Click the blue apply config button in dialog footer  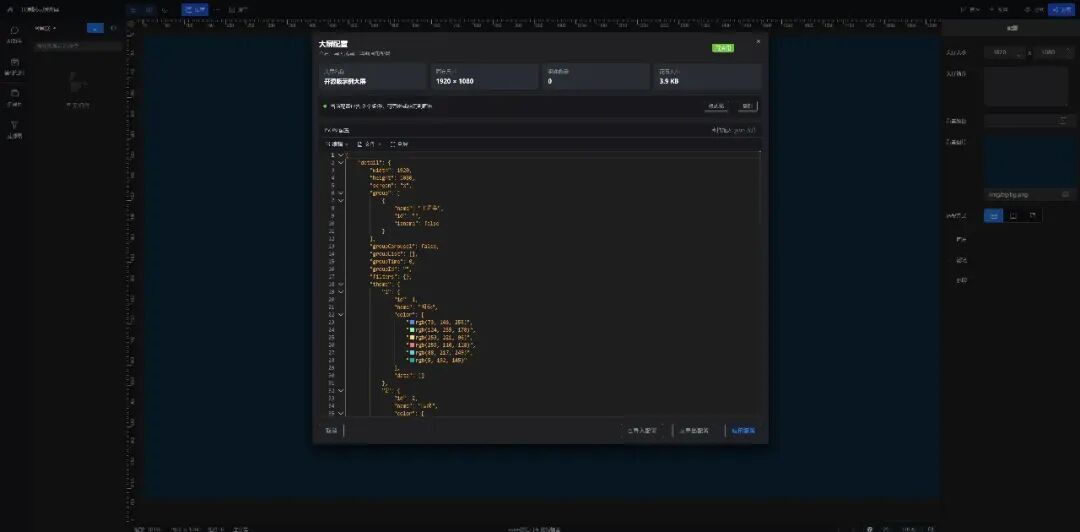(743, 431)
